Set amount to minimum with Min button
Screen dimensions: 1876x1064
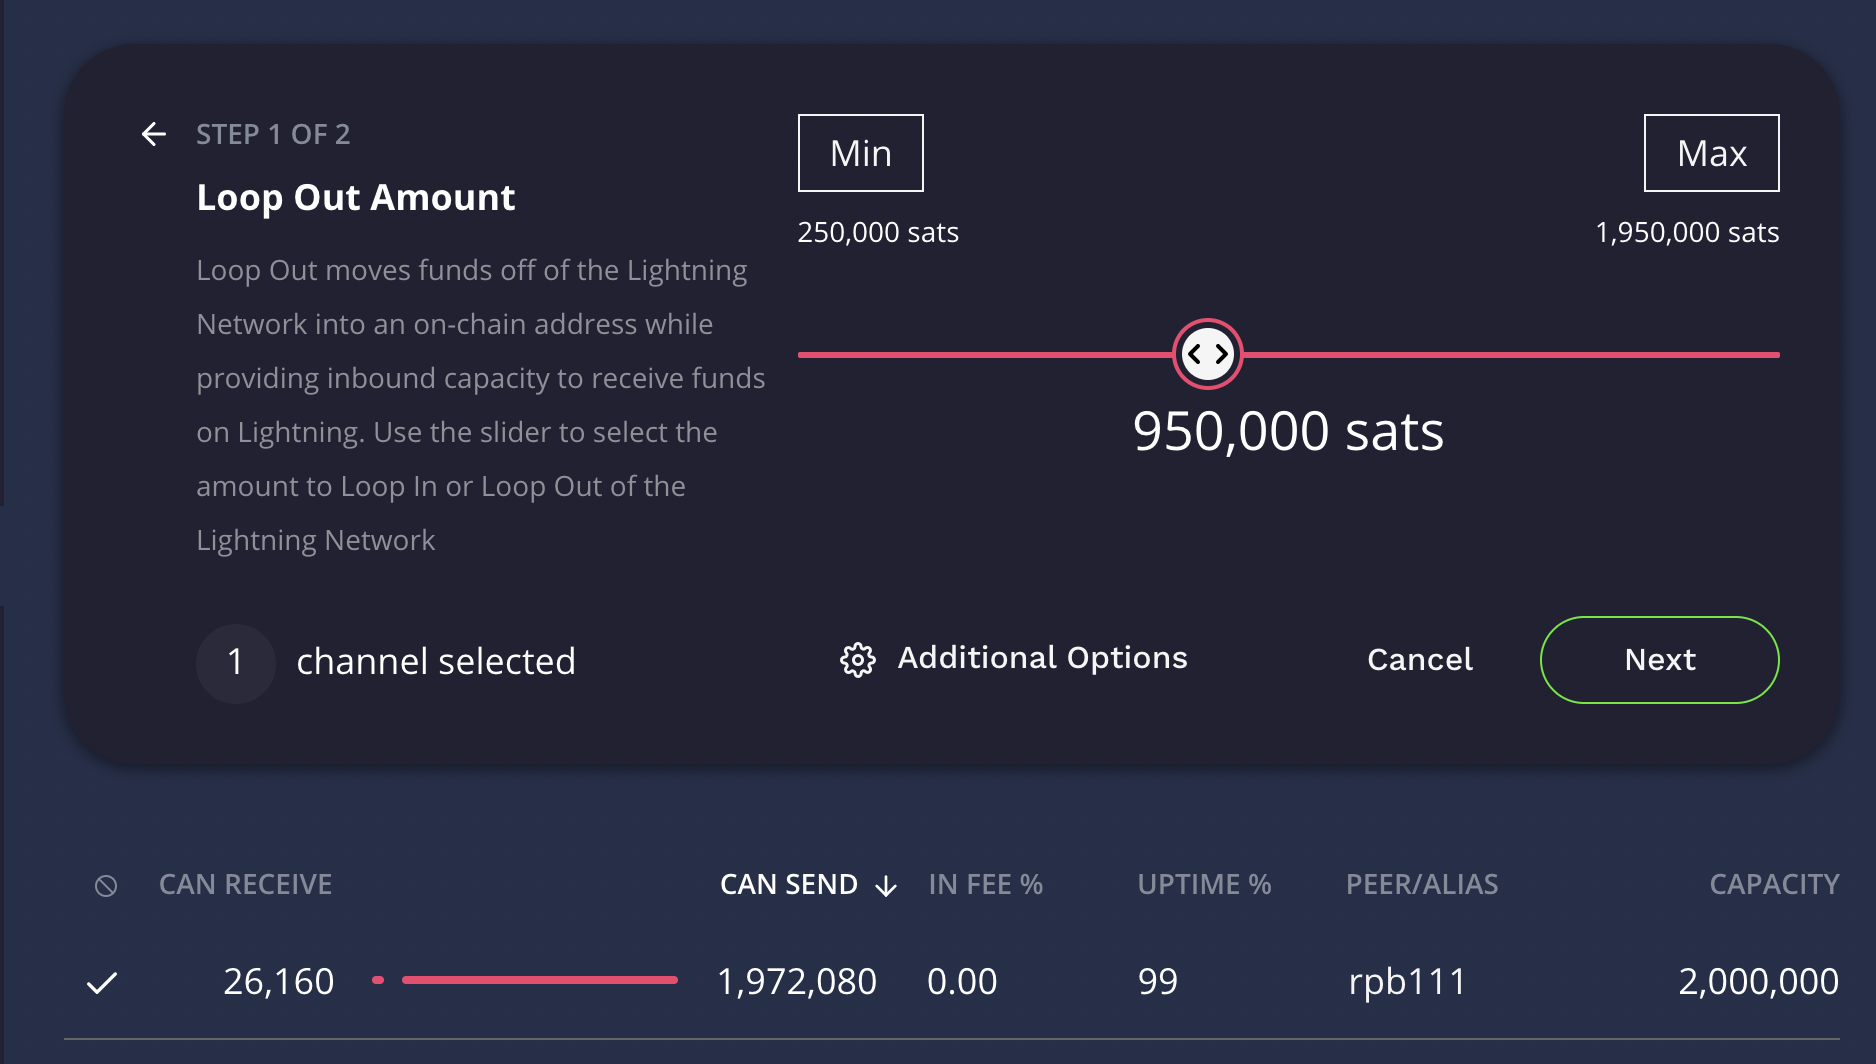tap(859, 152)
